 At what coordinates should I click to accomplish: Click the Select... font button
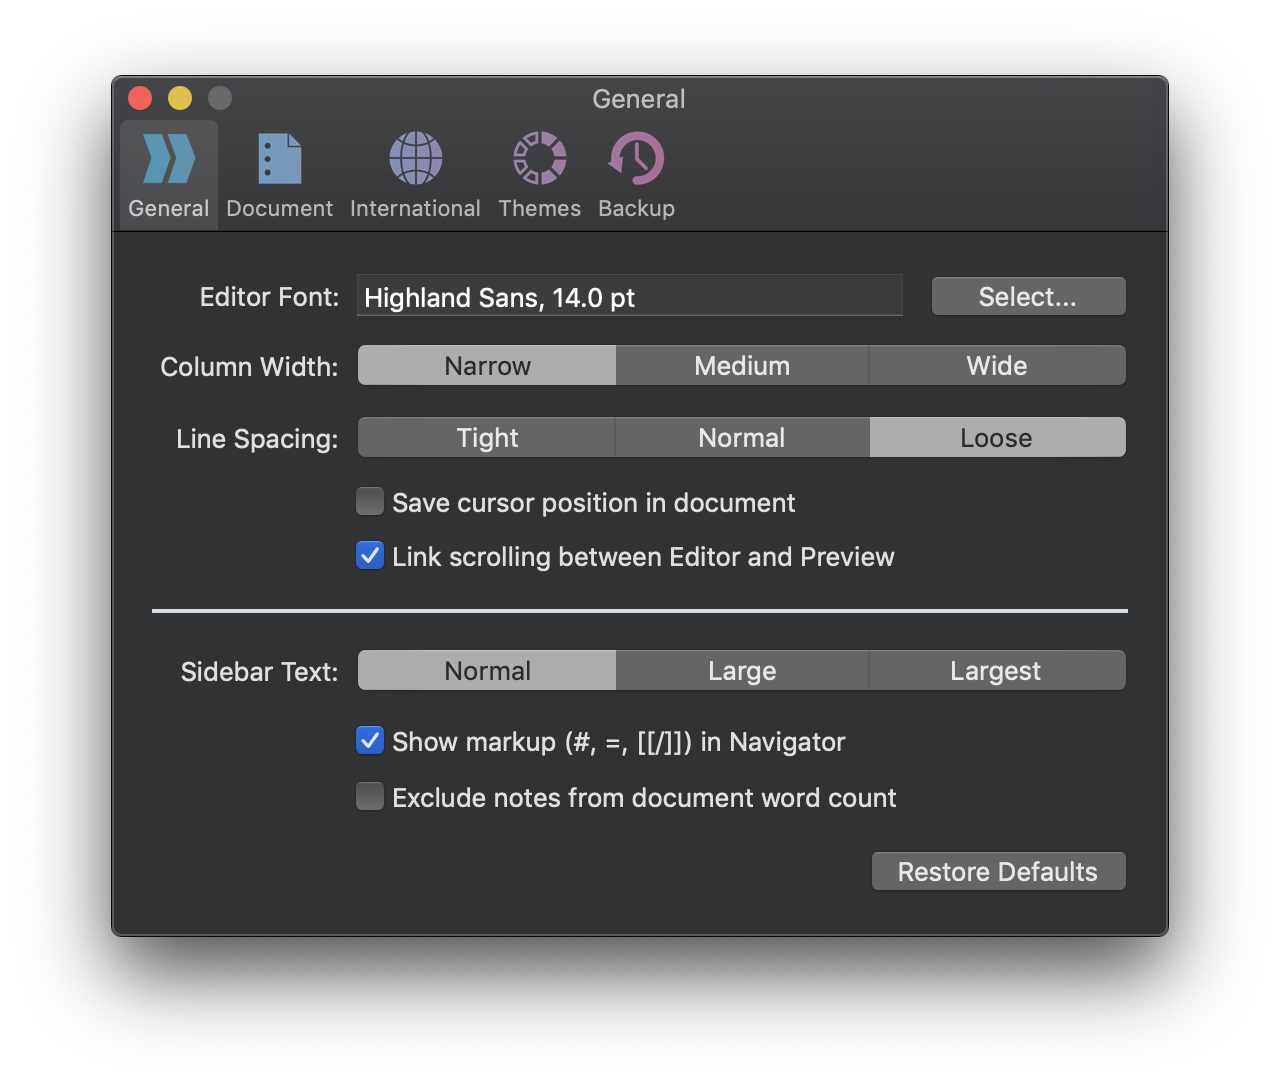coord(1028,297)
